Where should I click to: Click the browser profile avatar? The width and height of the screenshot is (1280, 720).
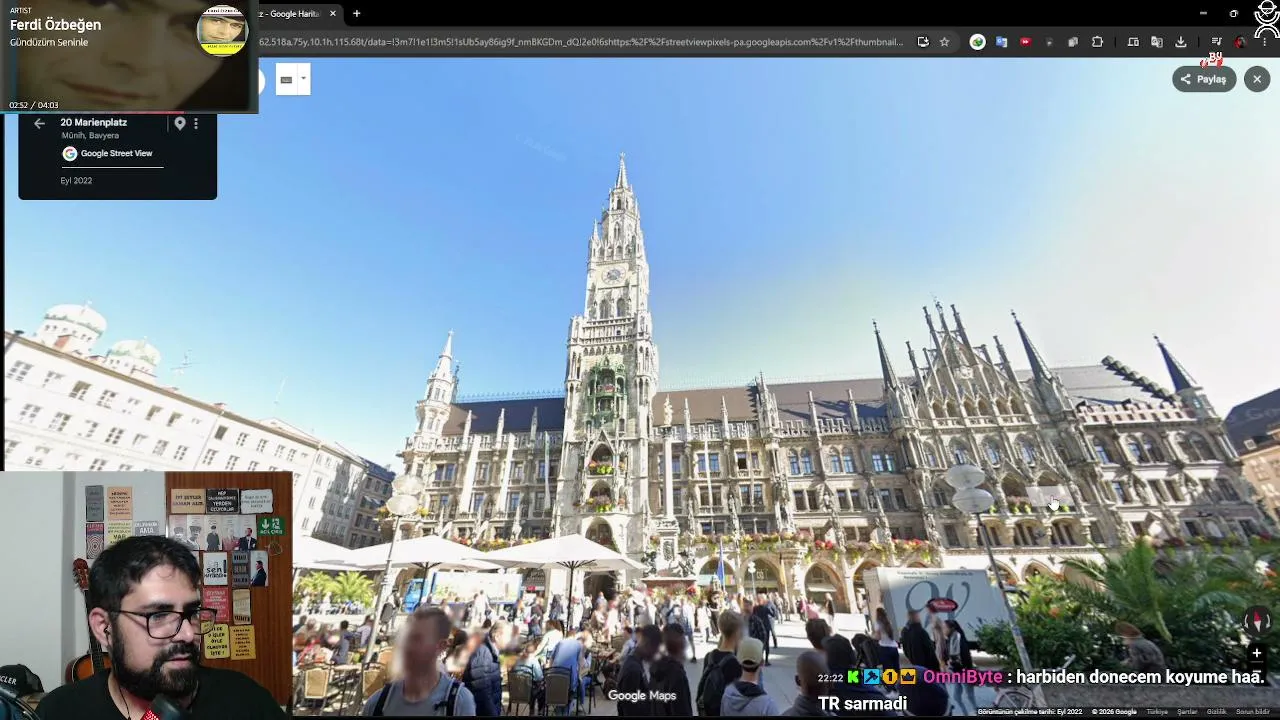click(1240, 42)
